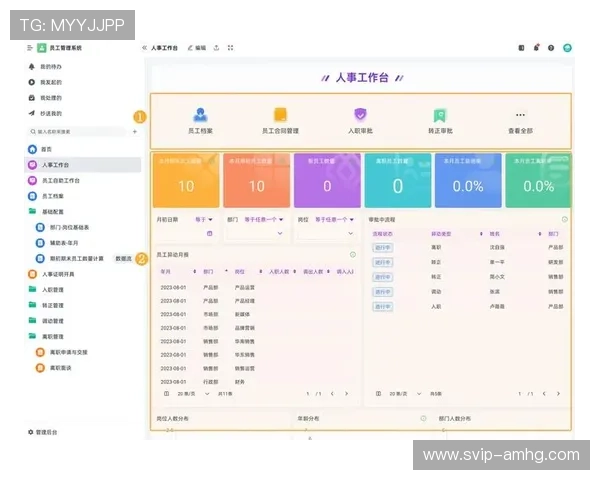The image size is (600, 480).
Task: Open the calendar icon under 月初日期
Action: click(x=209, y=233)
